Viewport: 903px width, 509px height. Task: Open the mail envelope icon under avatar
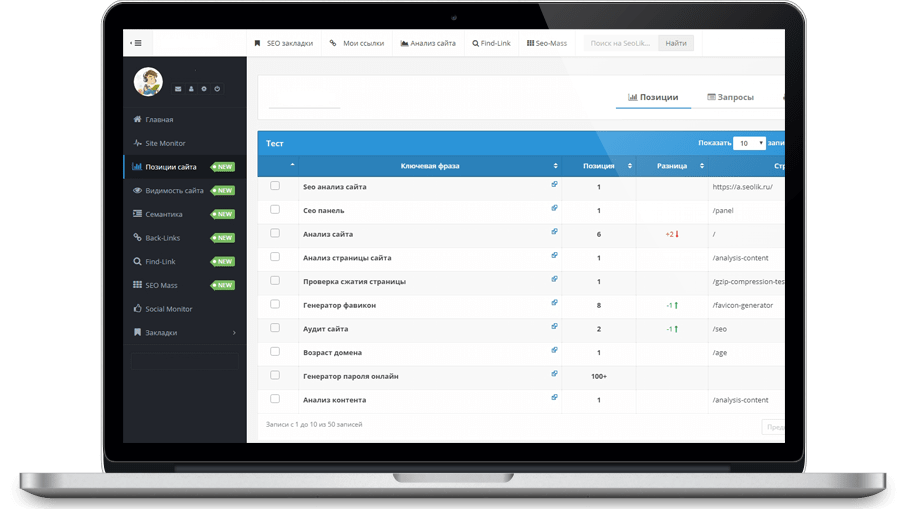[178, 89]
